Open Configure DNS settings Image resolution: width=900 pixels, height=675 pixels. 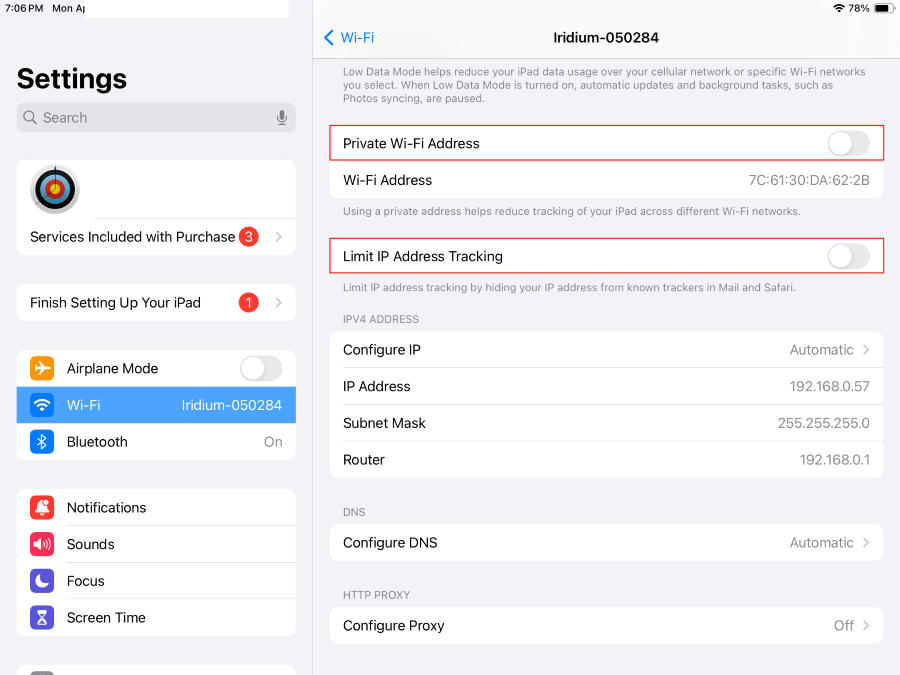[606, 543]
